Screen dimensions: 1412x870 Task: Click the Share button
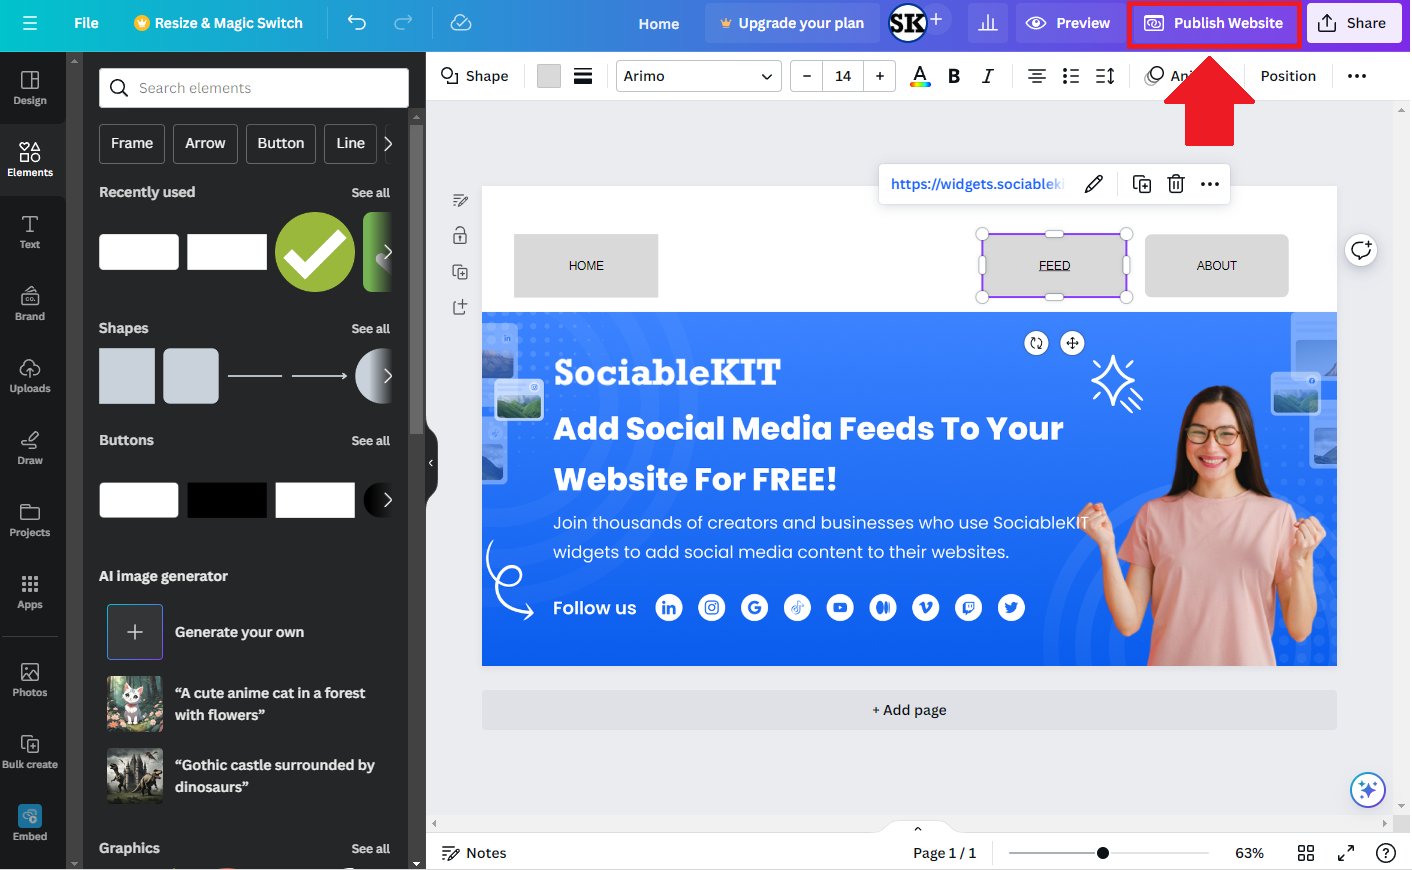click(1353, 23)
